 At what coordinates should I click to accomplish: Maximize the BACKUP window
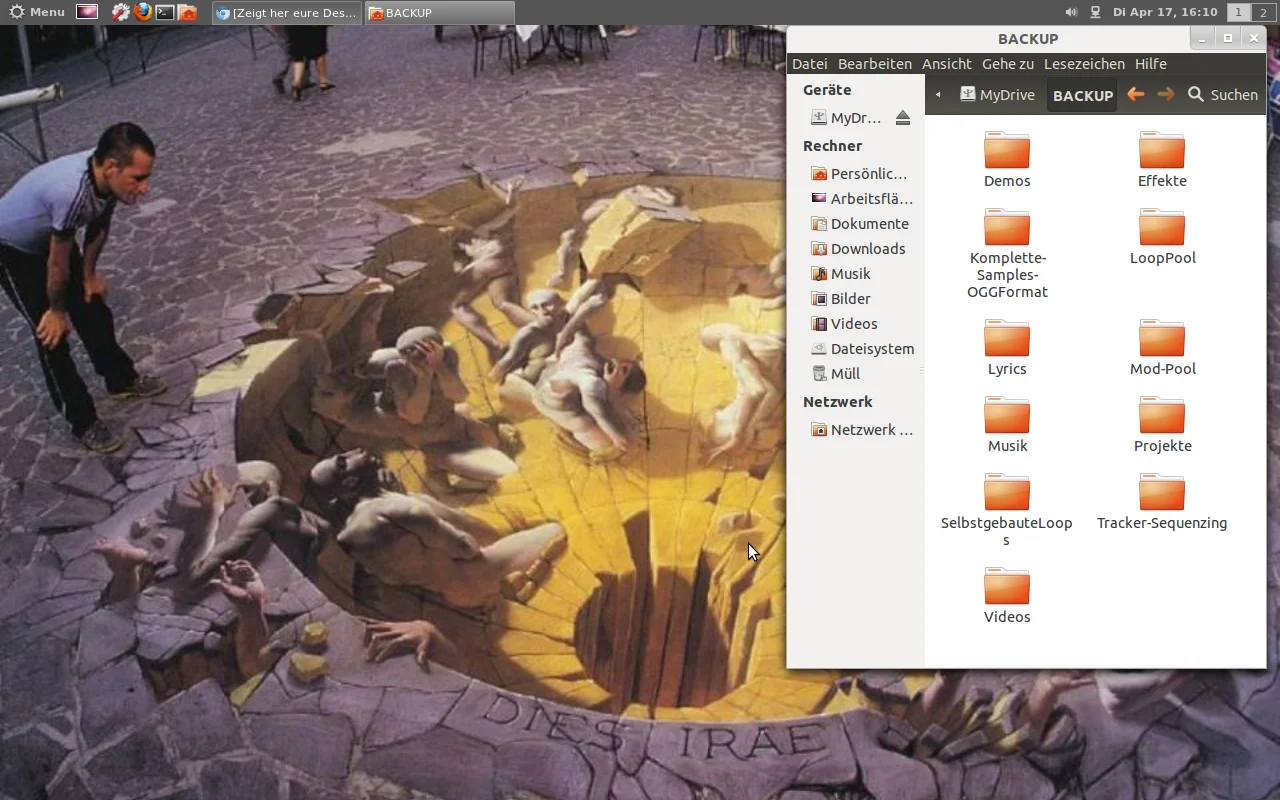point(1228,39)
